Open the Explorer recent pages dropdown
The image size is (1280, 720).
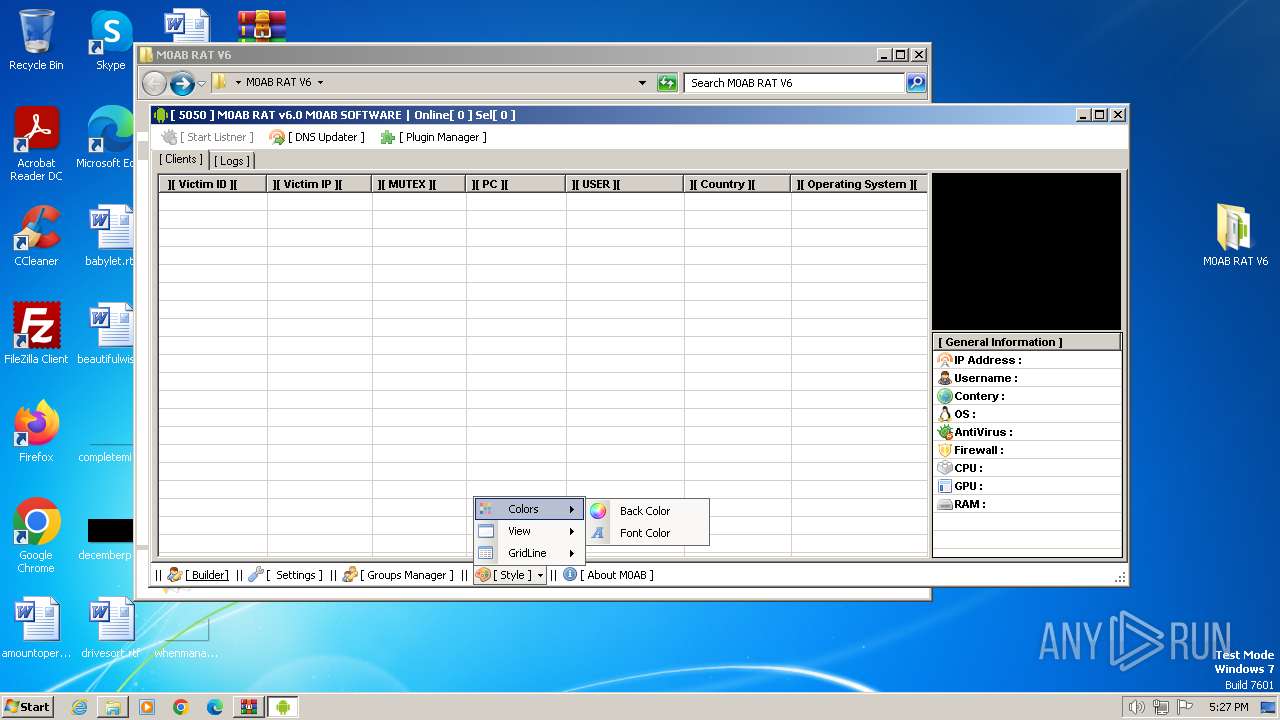point(202,83)
